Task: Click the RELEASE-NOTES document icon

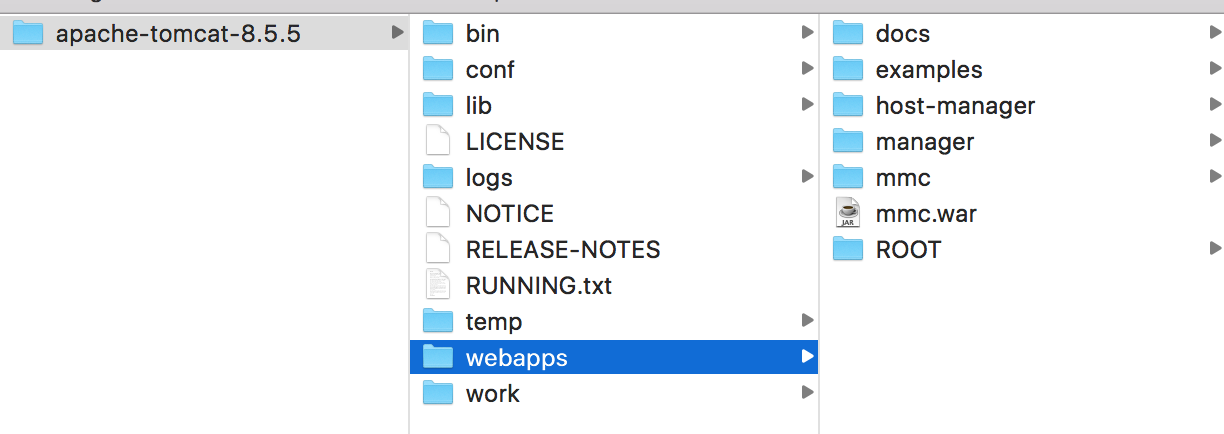Action: point(439,249)
